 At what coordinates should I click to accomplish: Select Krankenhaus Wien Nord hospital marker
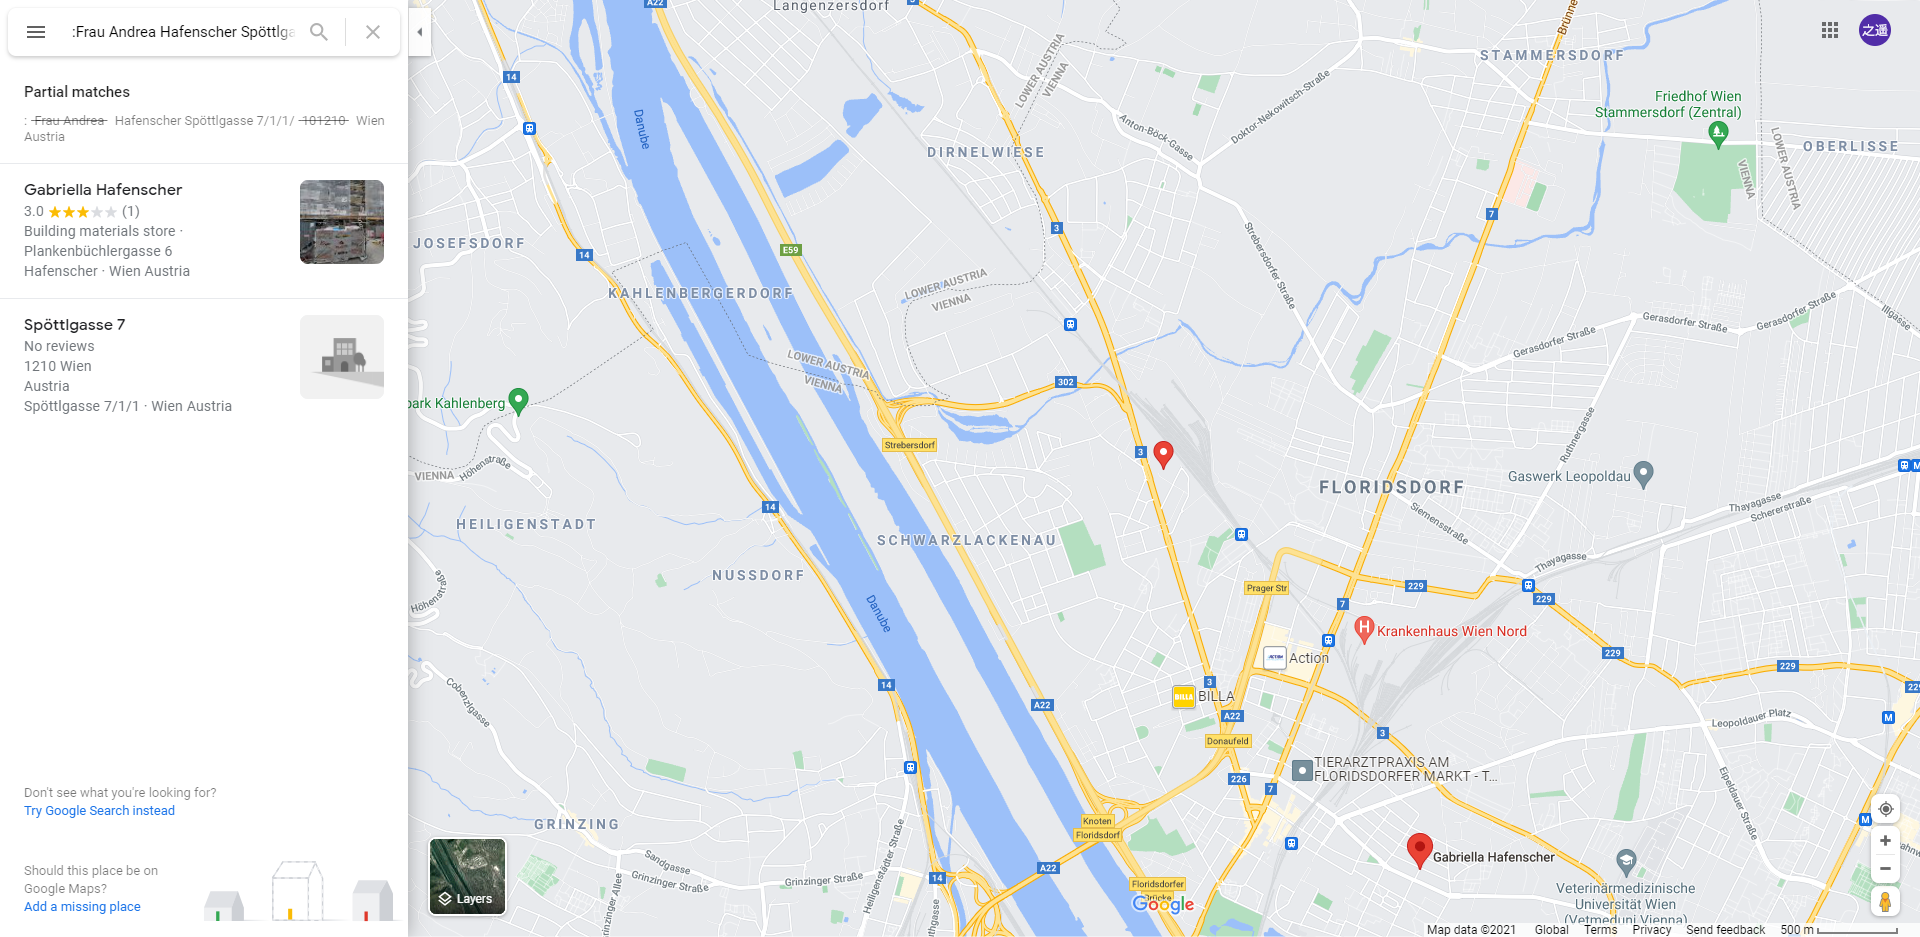pos(1364,630)
